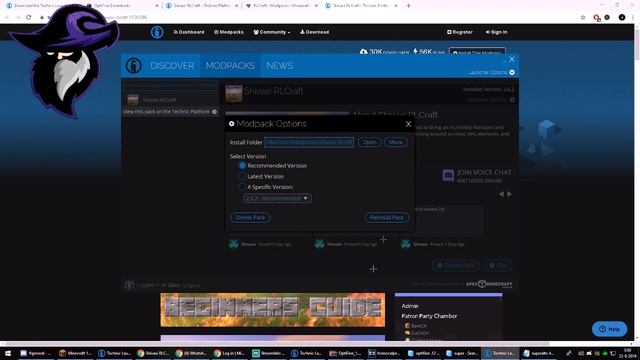The width and height of the screenshot is (640, 360).
Task: Click the Modpack Options gear in dialog title
Action: [x=231, y=124]
